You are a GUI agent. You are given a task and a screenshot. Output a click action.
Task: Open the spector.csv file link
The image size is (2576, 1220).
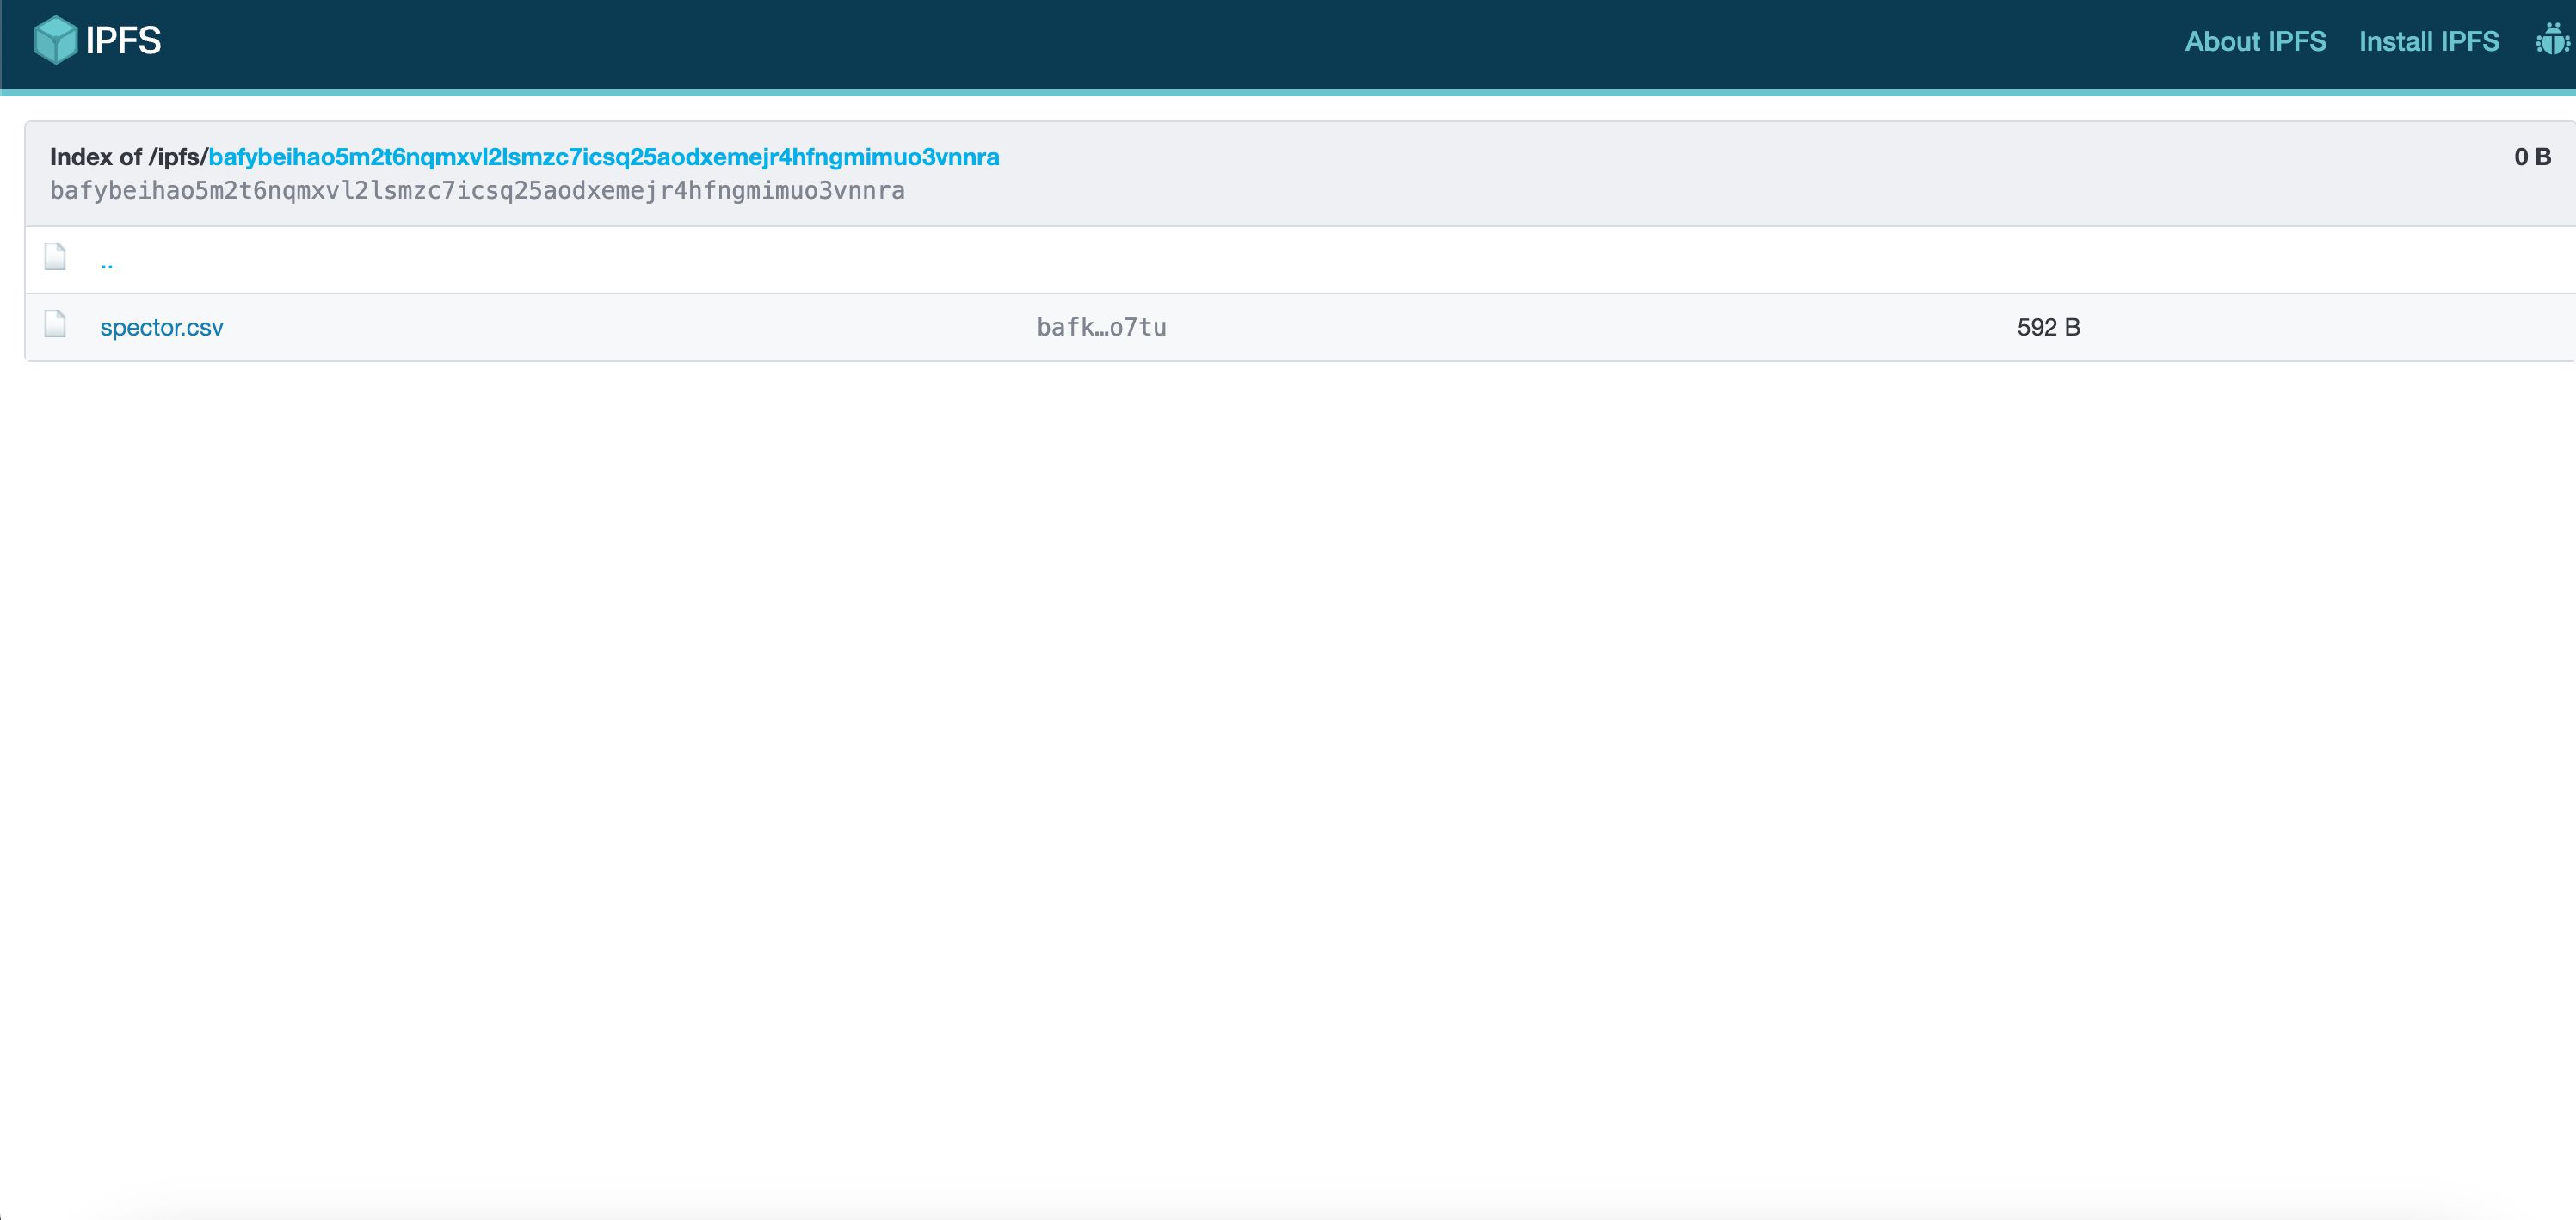point(161,327)
